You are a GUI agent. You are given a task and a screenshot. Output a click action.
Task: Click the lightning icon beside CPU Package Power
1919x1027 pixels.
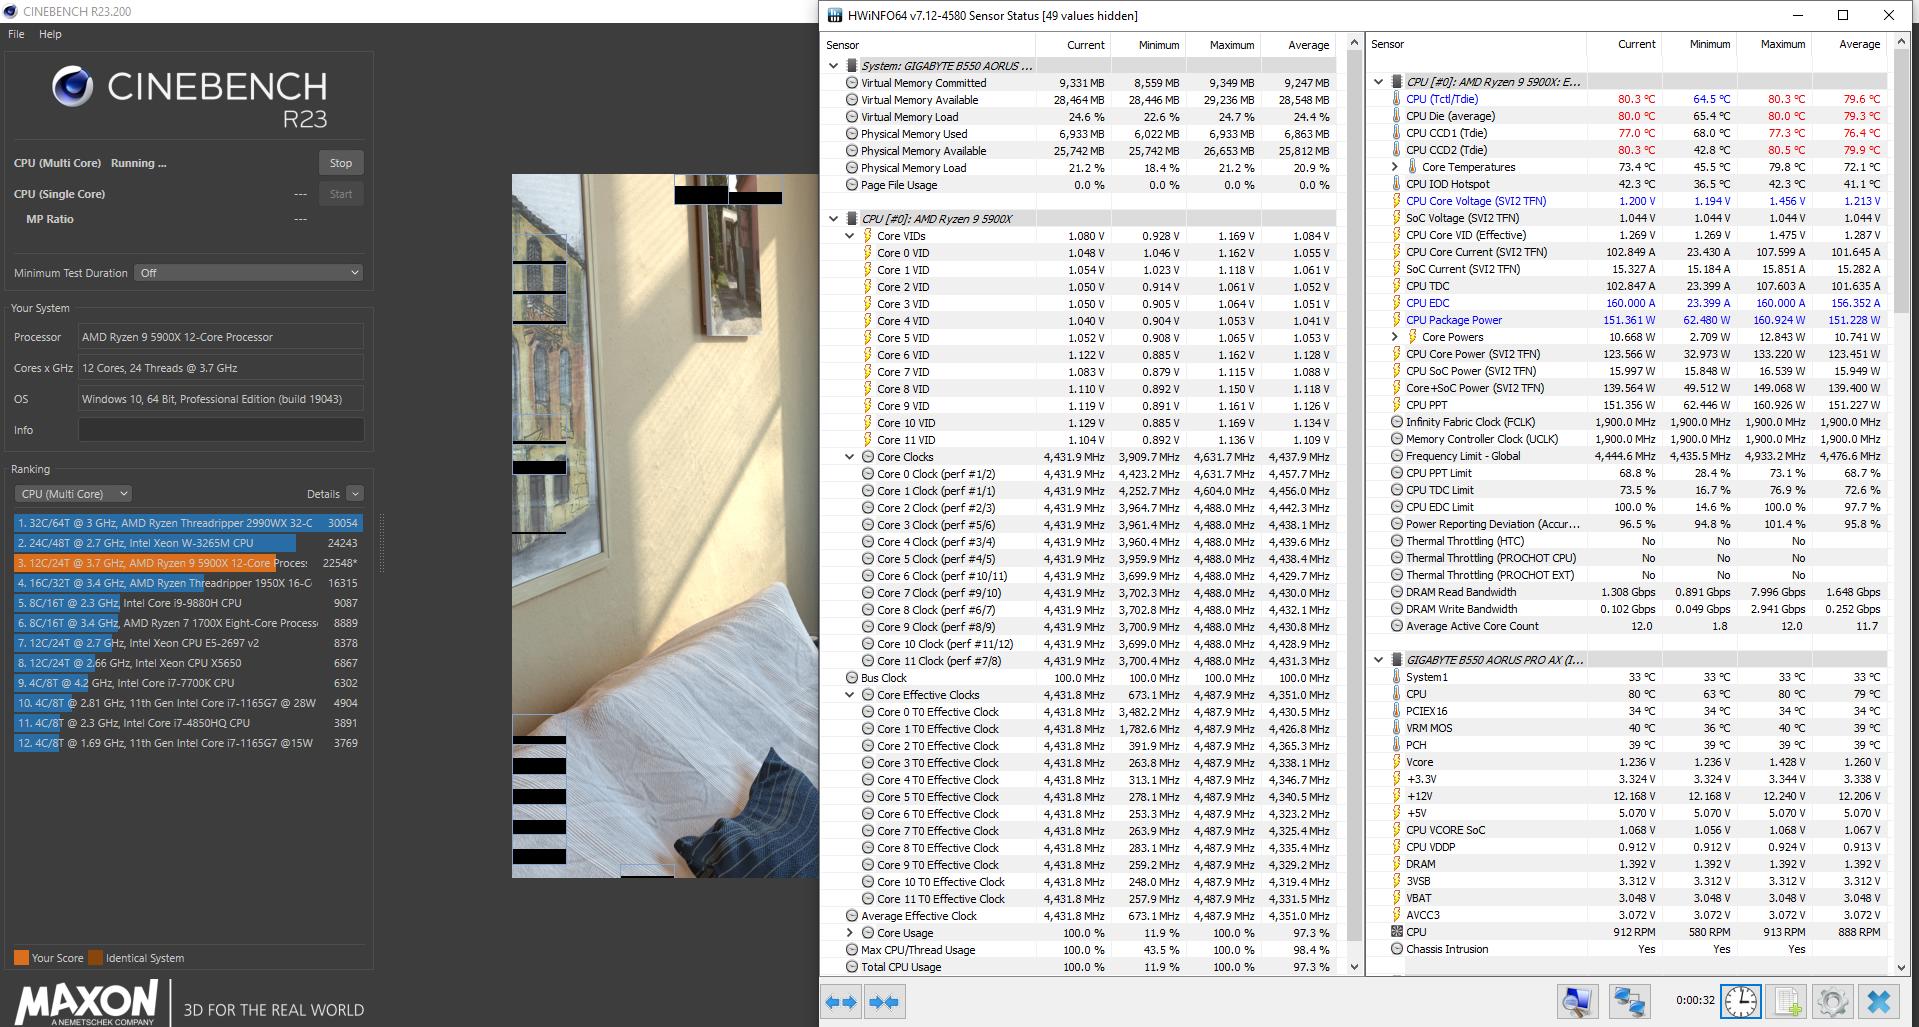[1397, 320]
